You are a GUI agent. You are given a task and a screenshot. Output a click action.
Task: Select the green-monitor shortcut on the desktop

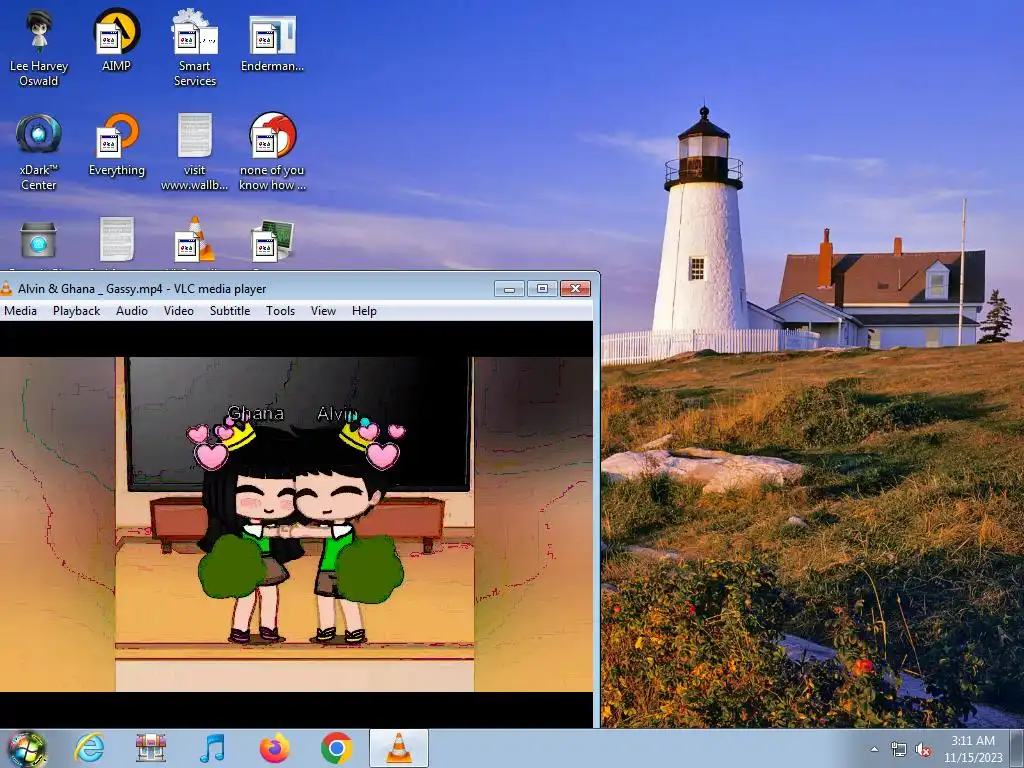[272, 240]
